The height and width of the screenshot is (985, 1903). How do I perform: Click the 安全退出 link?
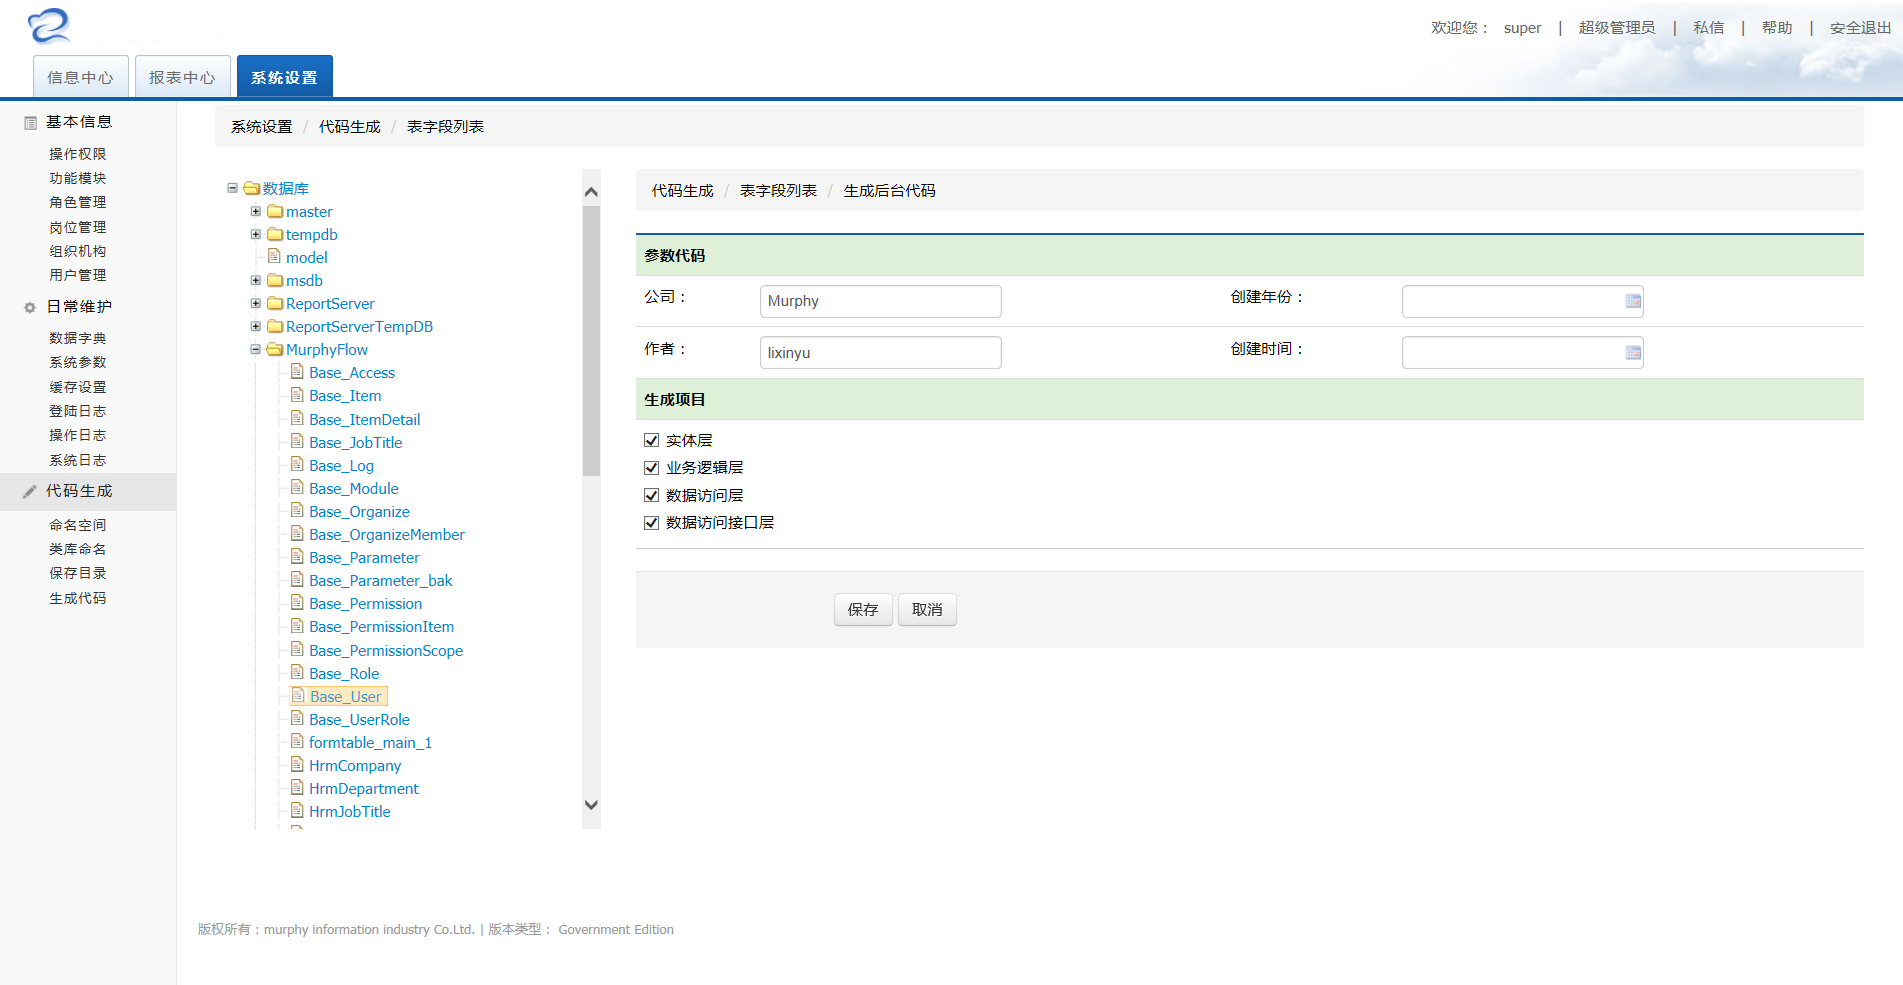[1860, 28]
